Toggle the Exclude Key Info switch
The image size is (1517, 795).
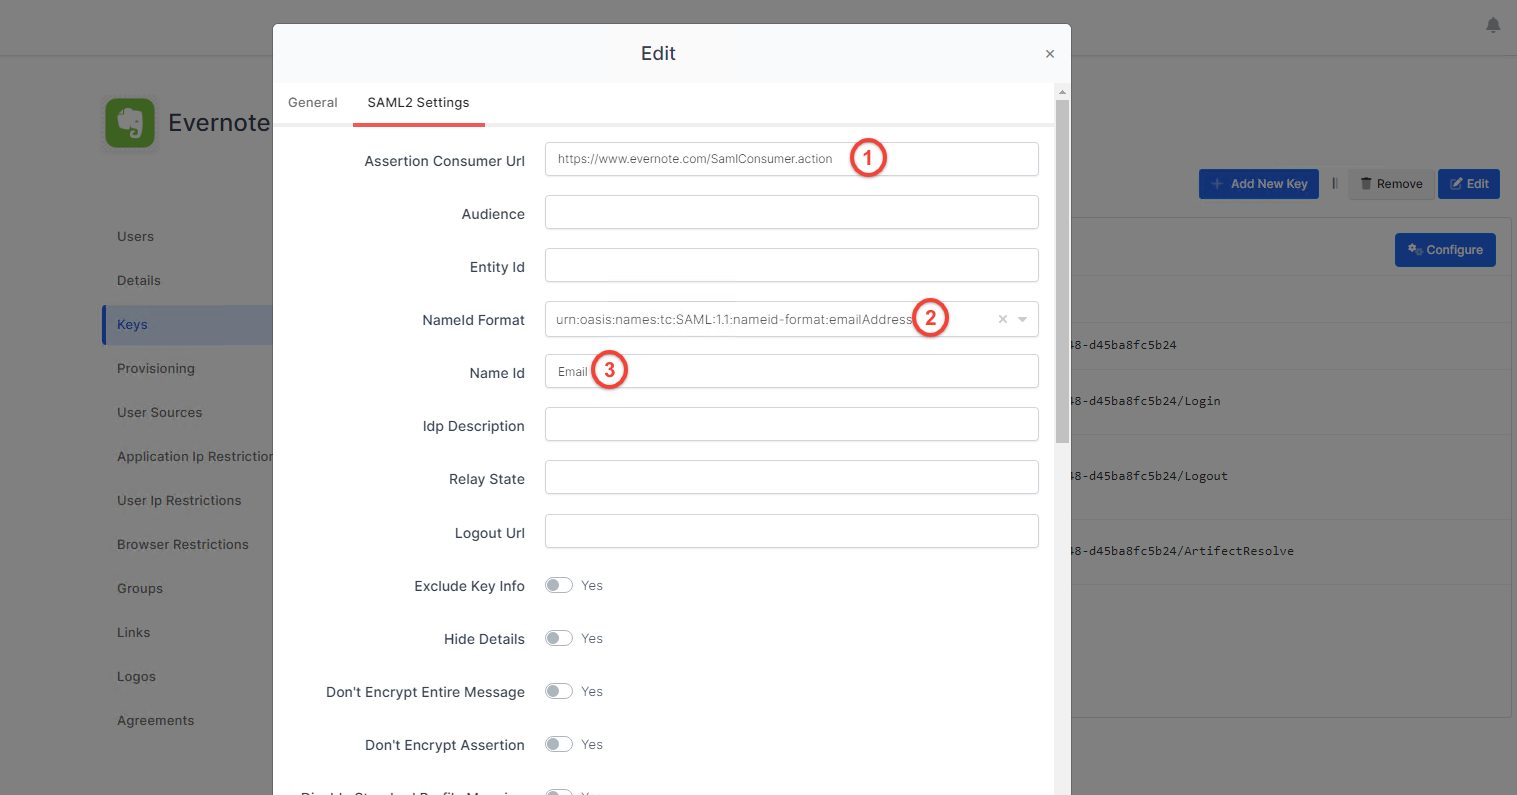559,585
